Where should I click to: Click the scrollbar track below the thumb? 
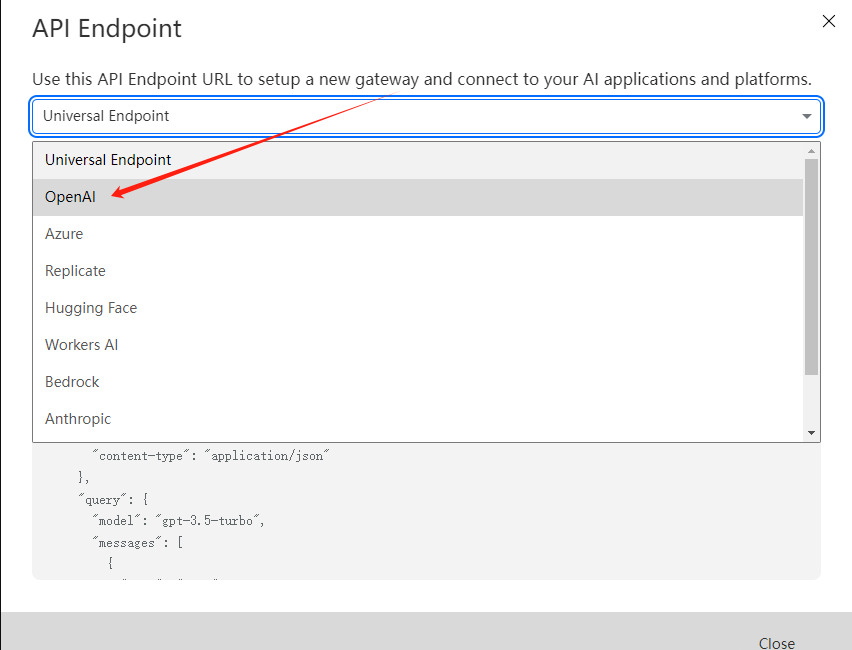click(x=811, y=400)
